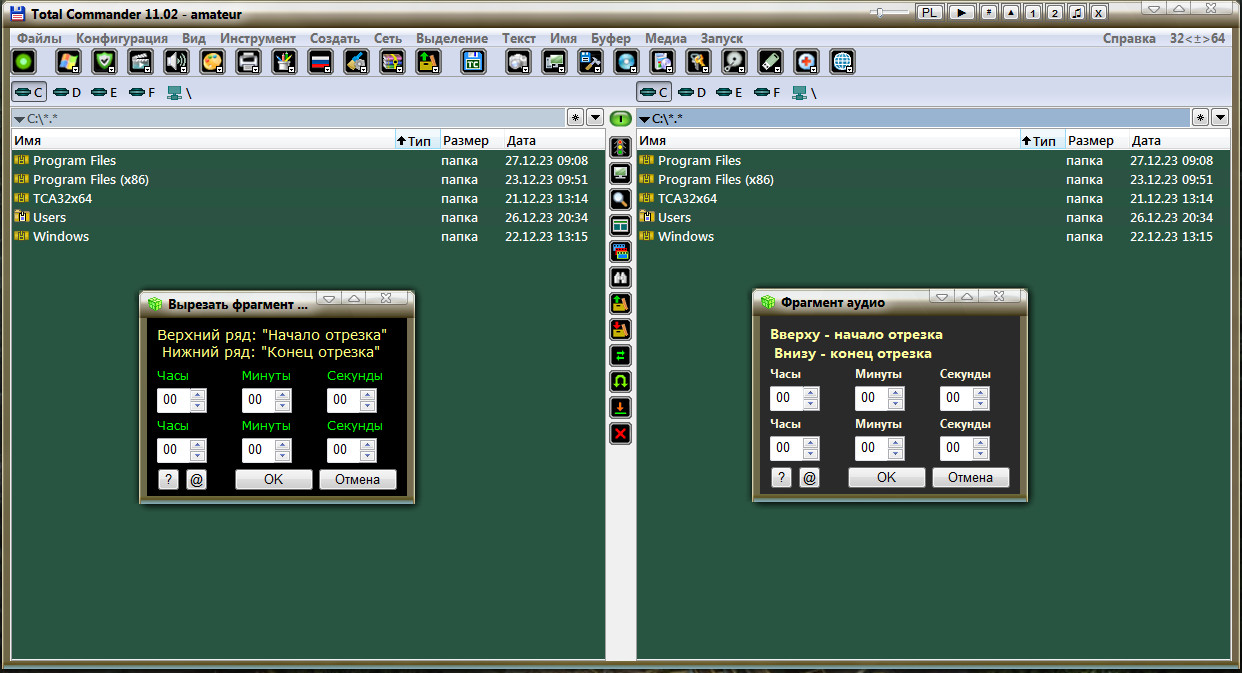Click the Russian flag language icon
This screenshot has width=1242, height=673.
320,62
